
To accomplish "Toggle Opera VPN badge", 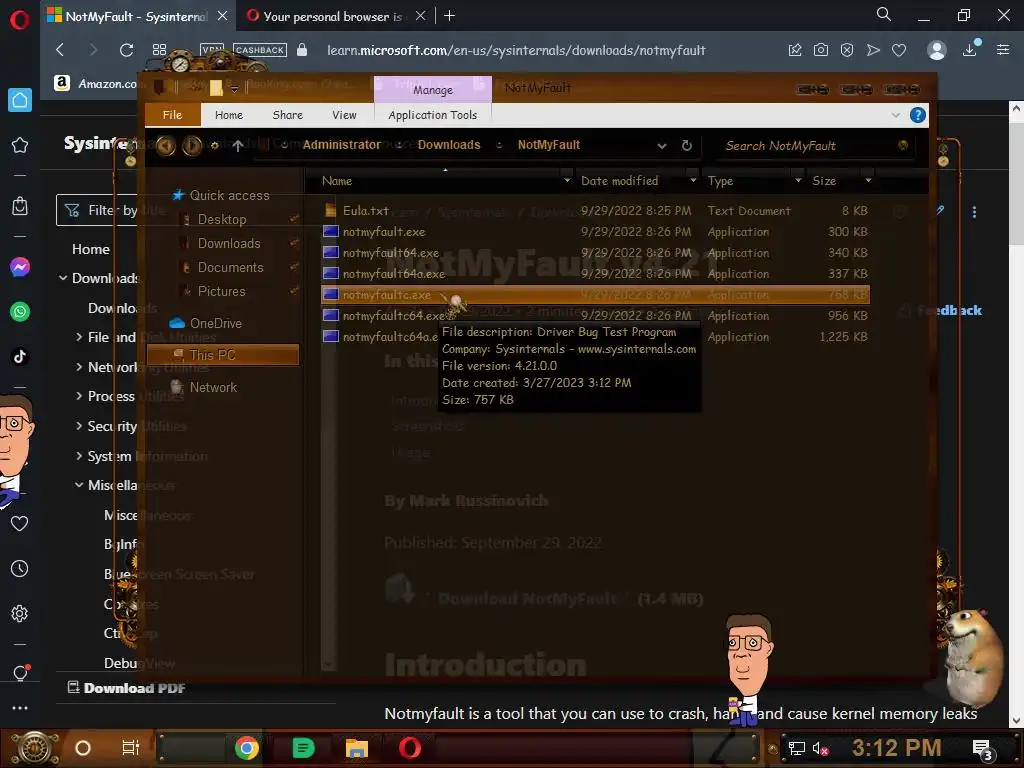I will [212, 50].
